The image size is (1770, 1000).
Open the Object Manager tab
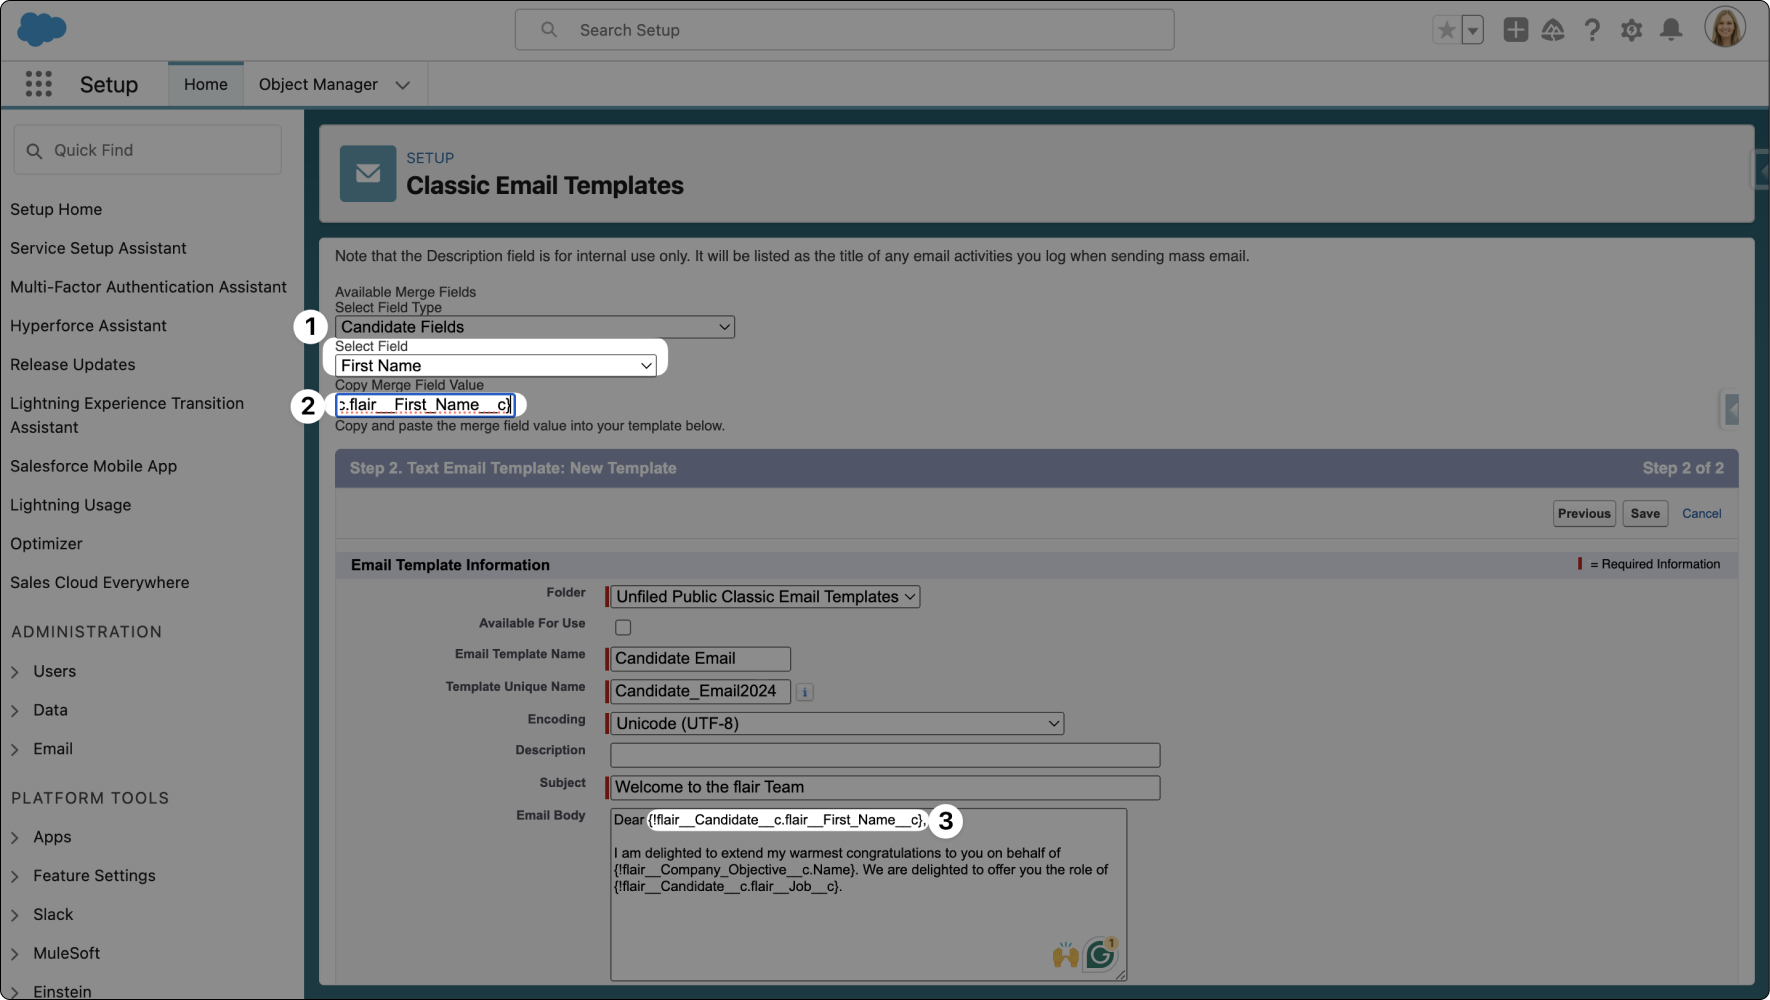pyautogui.click(x=318, y=85)
